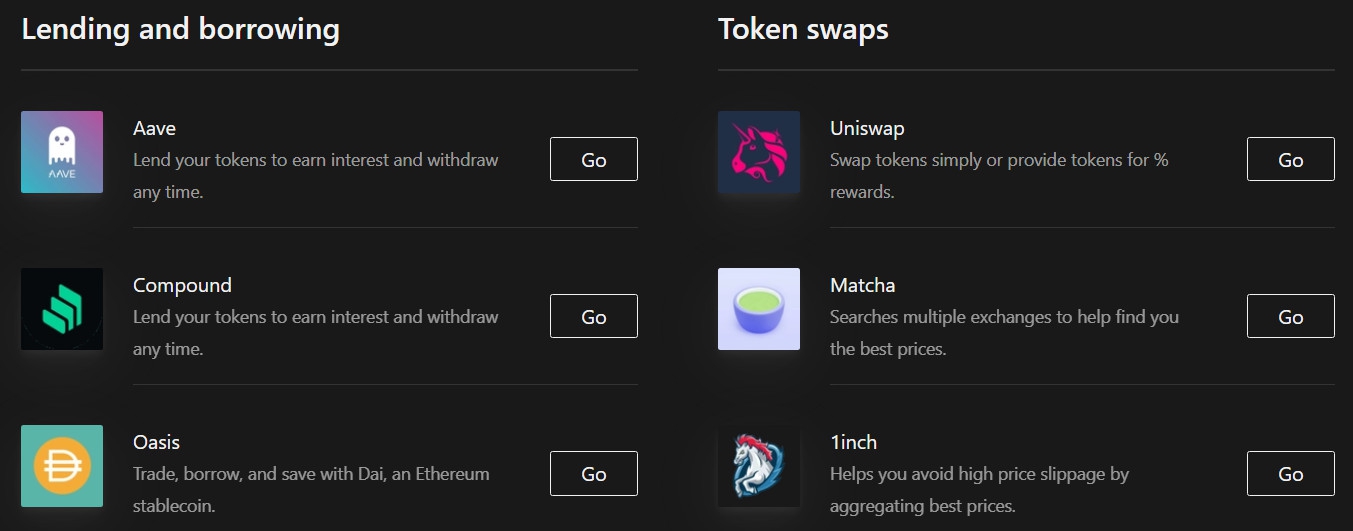The width and height of the screenshot is (1353, 531).
Task: Open Matcha via its Go button
Action: coord(1290,316)
